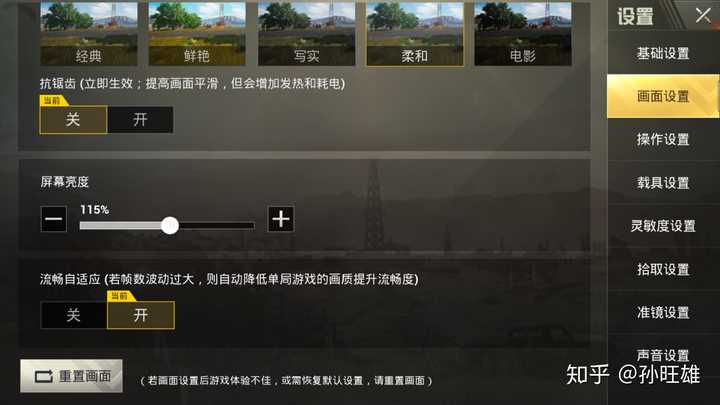The image size is (720, 405).
Task: Turn 抗锯齿 anti-aliasing to 开
Action: [x=140, y=120]
